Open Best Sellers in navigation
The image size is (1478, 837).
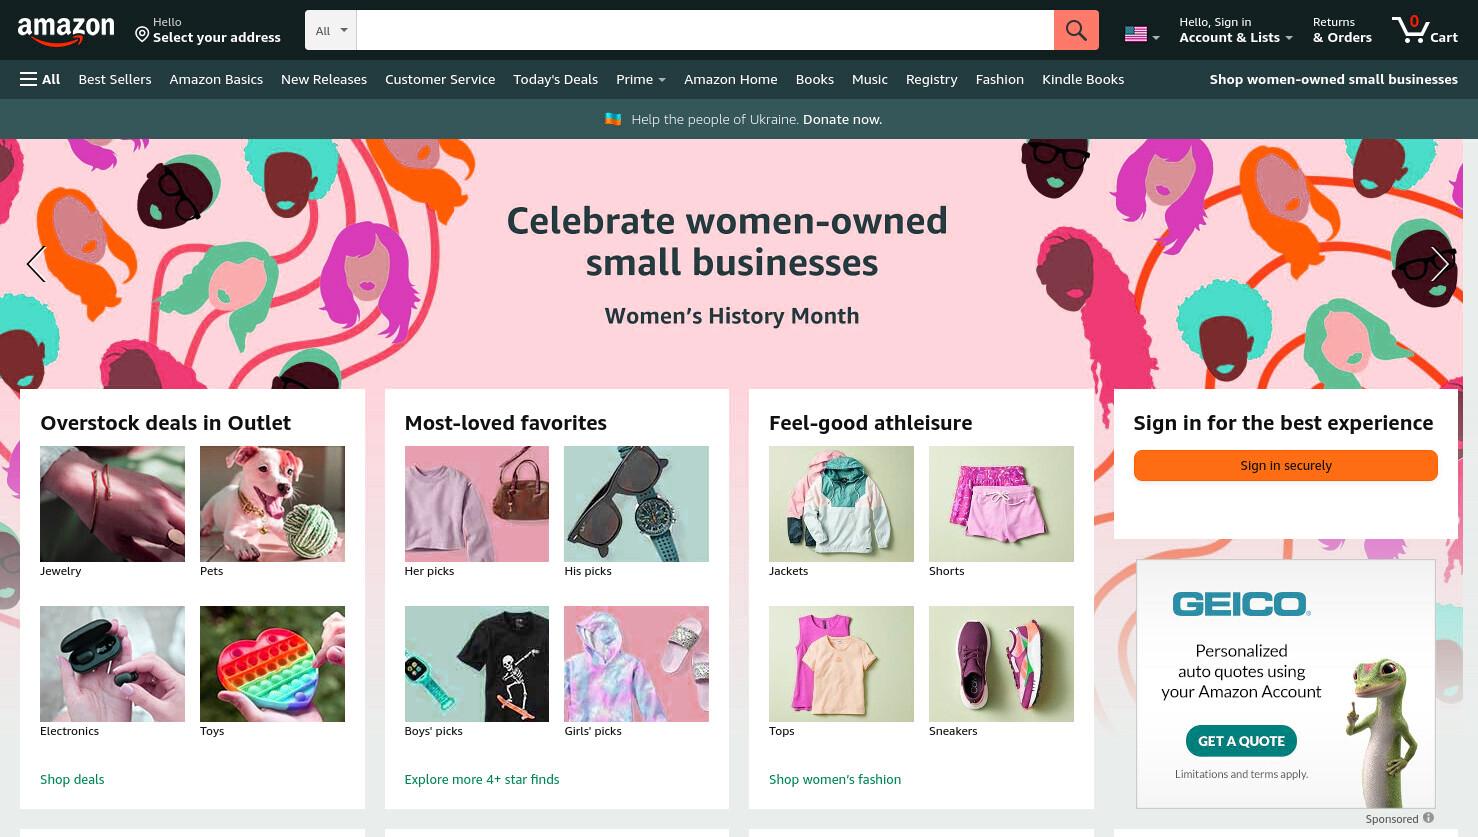115,79
